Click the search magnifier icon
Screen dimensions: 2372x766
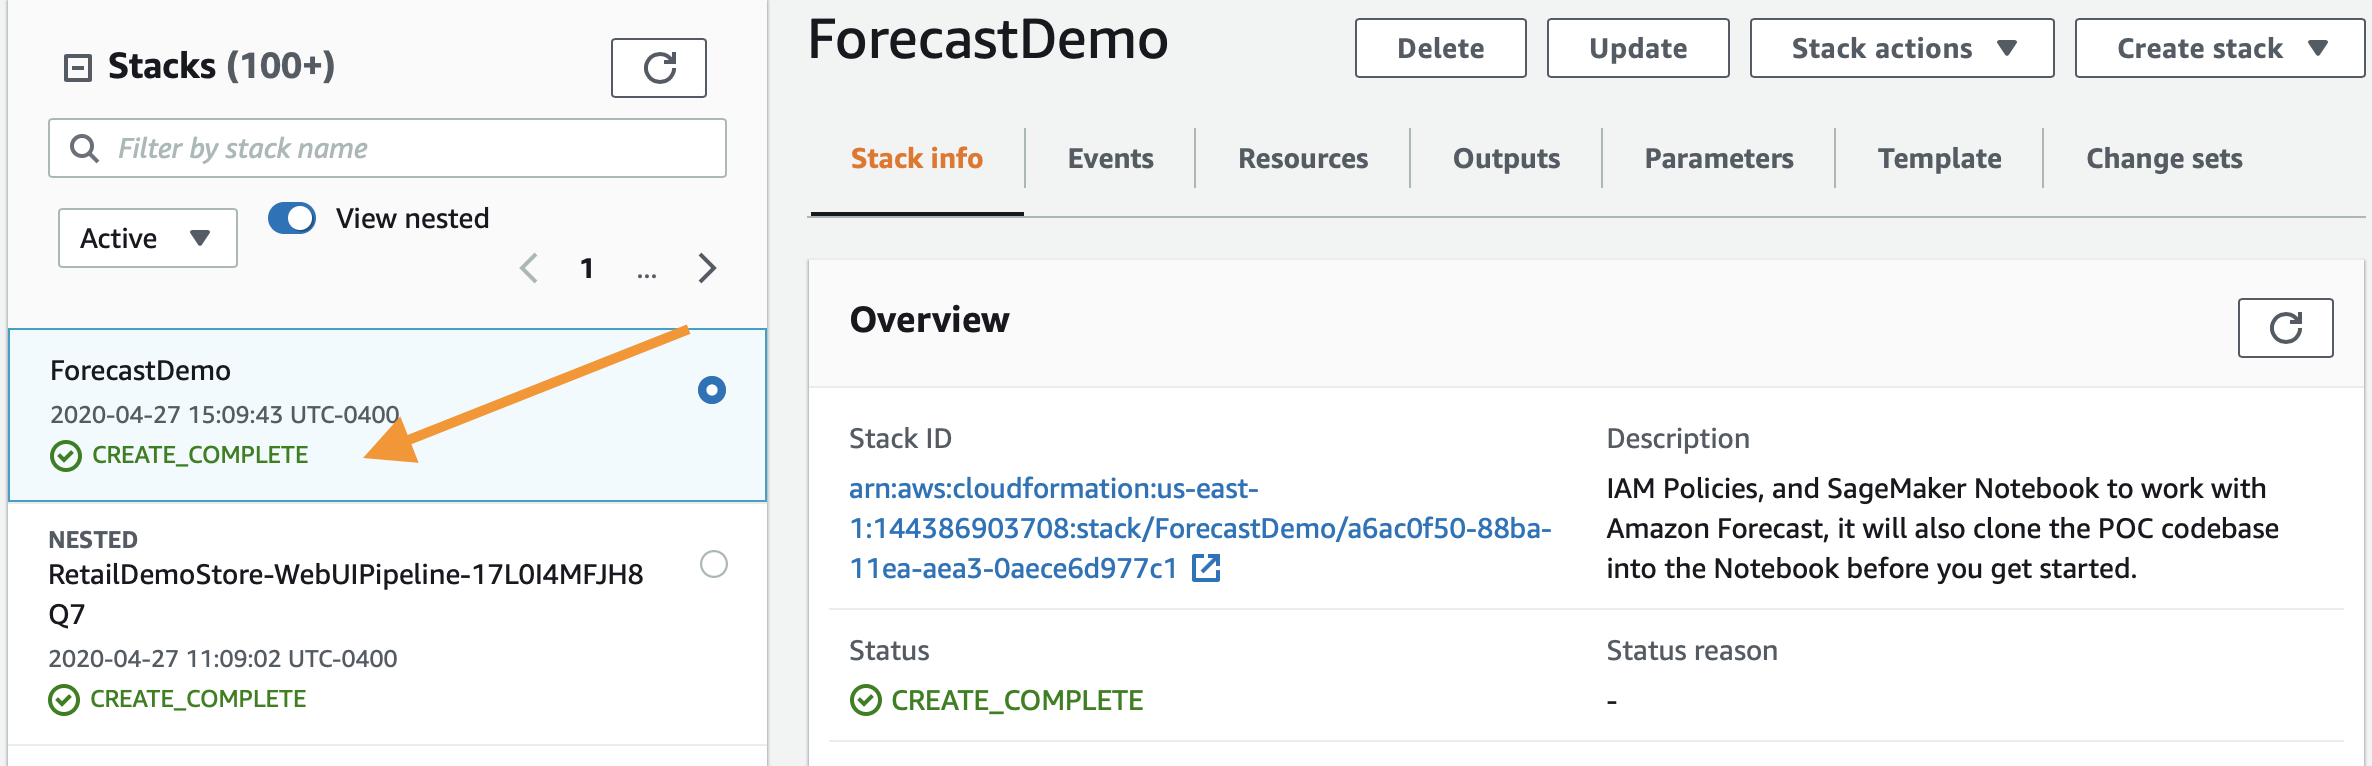(x=84, y=148)
